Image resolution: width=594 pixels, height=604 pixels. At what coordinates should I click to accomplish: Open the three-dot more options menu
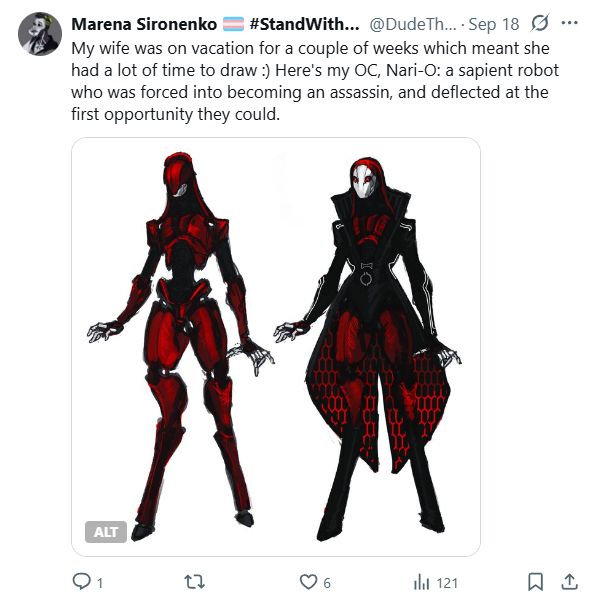[x=569, y=23]
